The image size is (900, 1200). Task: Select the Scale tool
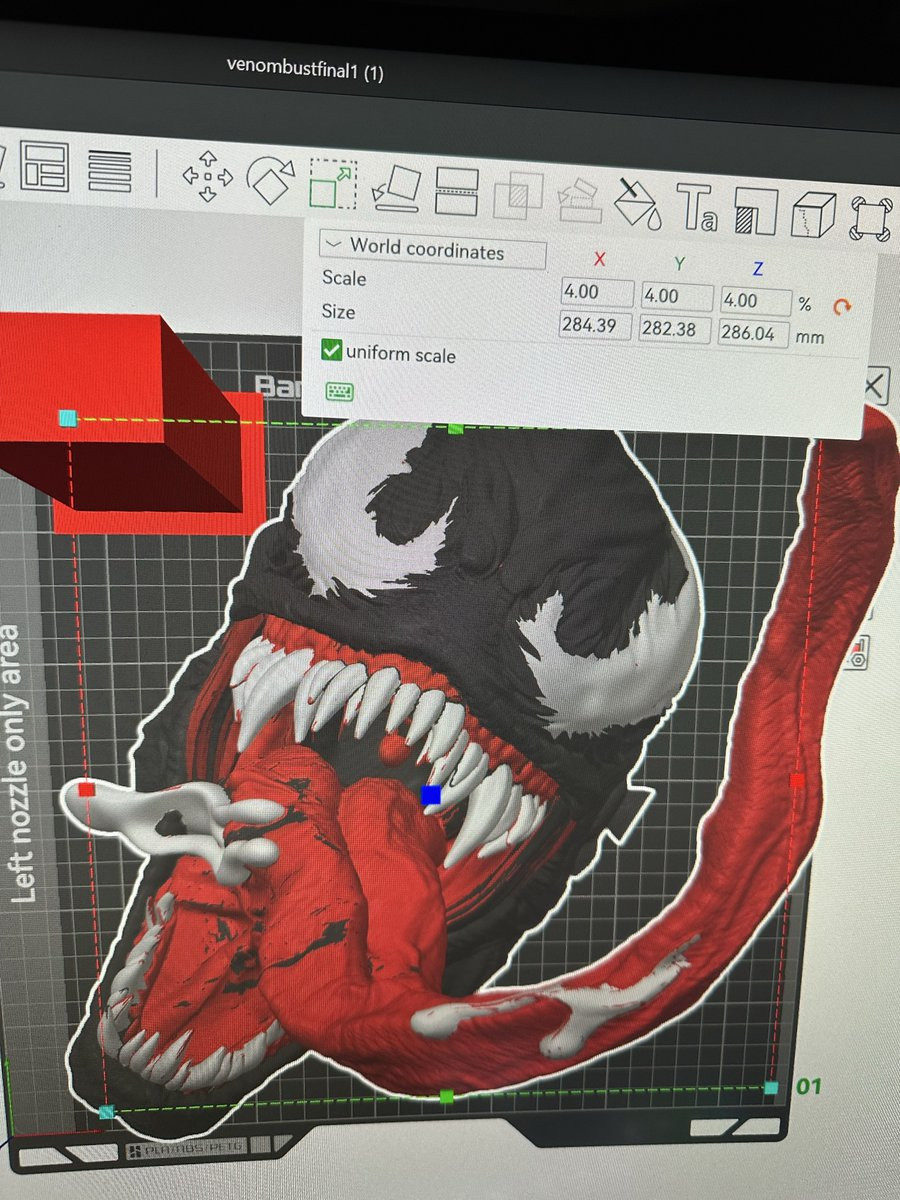click(333, 184)
